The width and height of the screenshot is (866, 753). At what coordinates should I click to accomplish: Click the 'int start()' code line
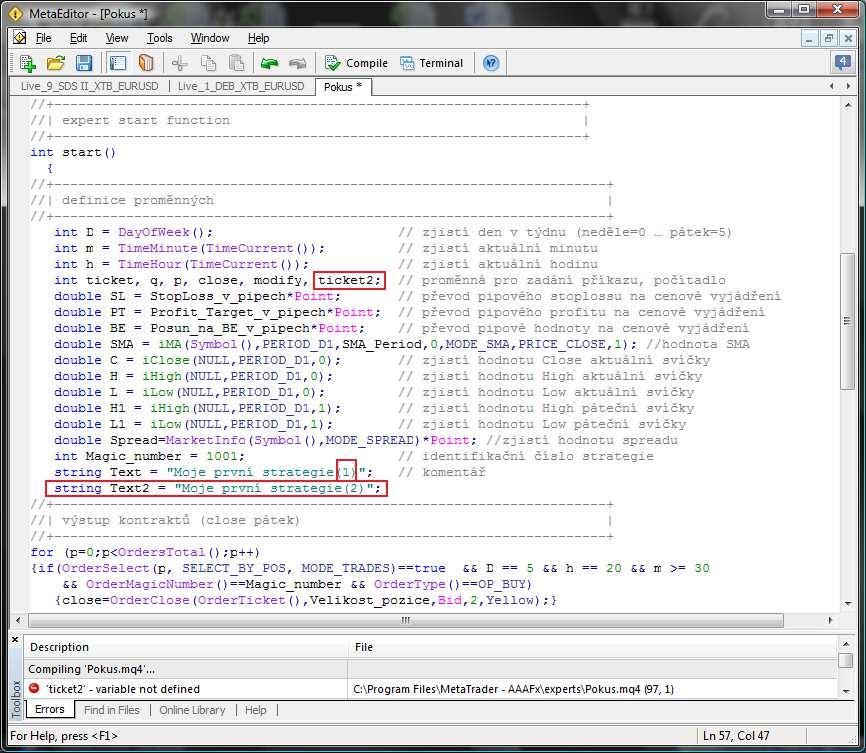pyautogui.click(x=73, y=152)
